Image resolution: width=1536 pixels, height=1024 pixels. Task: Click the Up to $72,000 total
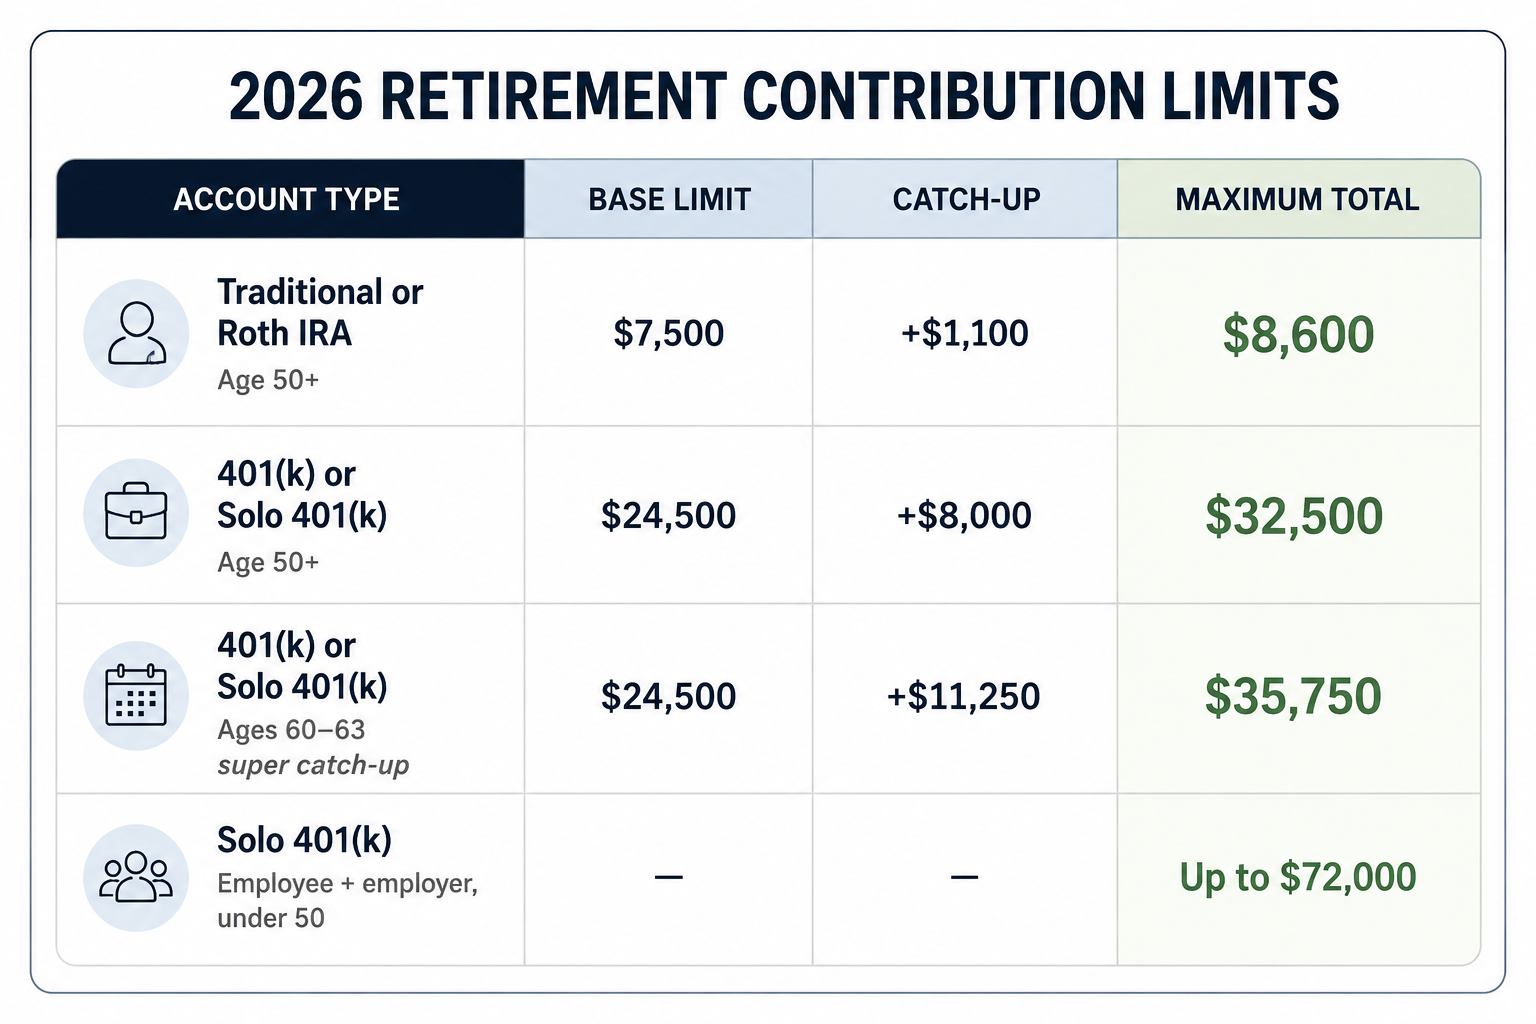click(1298, 877)
